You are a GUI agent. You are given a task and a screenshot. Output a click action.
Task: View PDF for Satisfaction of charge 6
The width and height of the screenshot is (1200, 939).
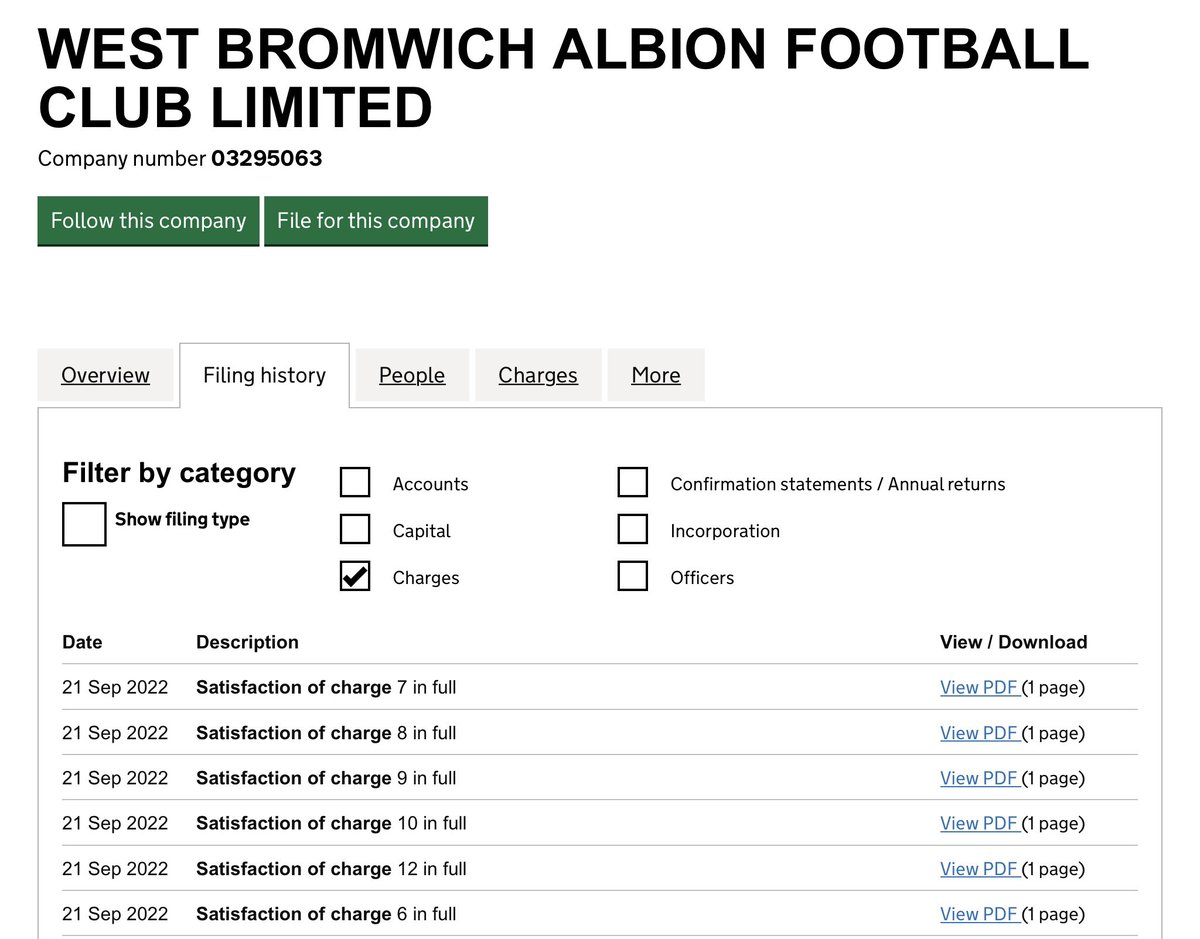tap(979, 913)
